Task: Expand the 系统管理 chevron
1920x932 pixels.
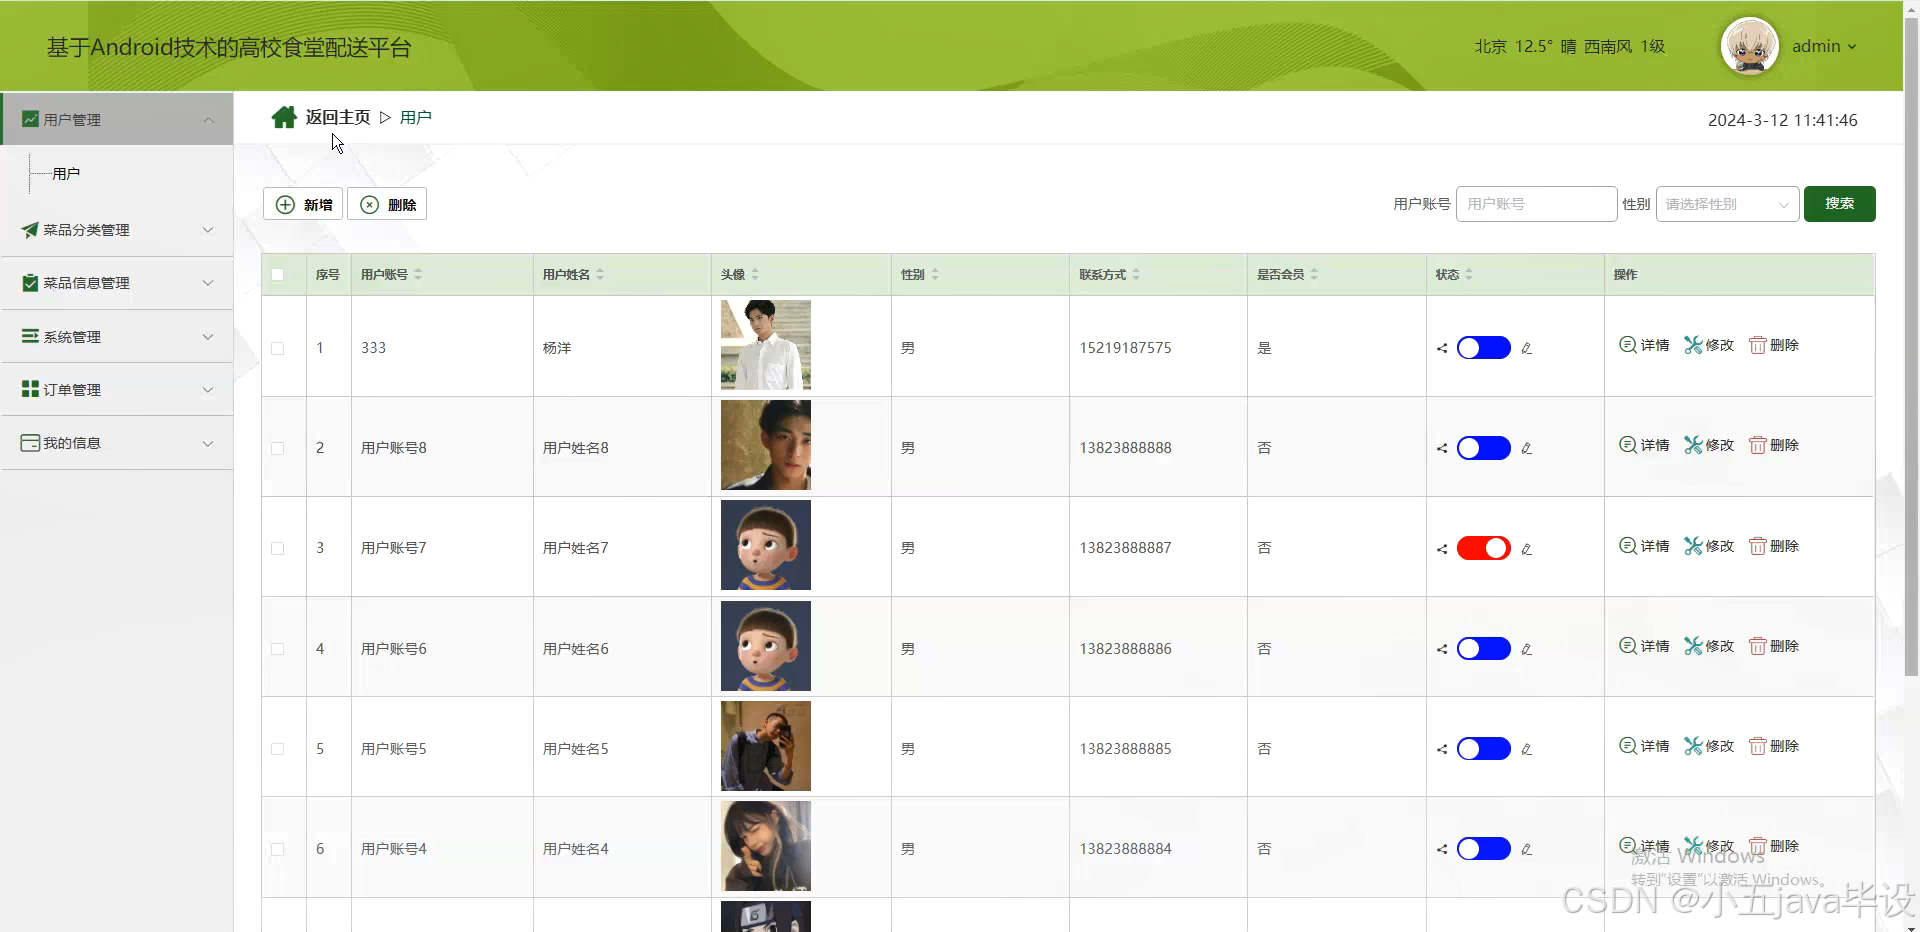Action: 208,337
